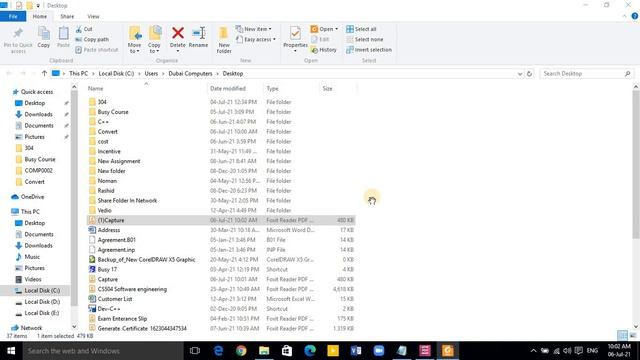
Task: Open Move to dropdown
Action: 134,40
